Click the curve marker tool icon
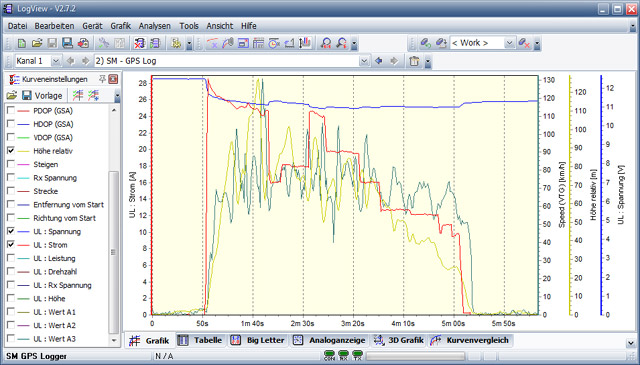 227,43
